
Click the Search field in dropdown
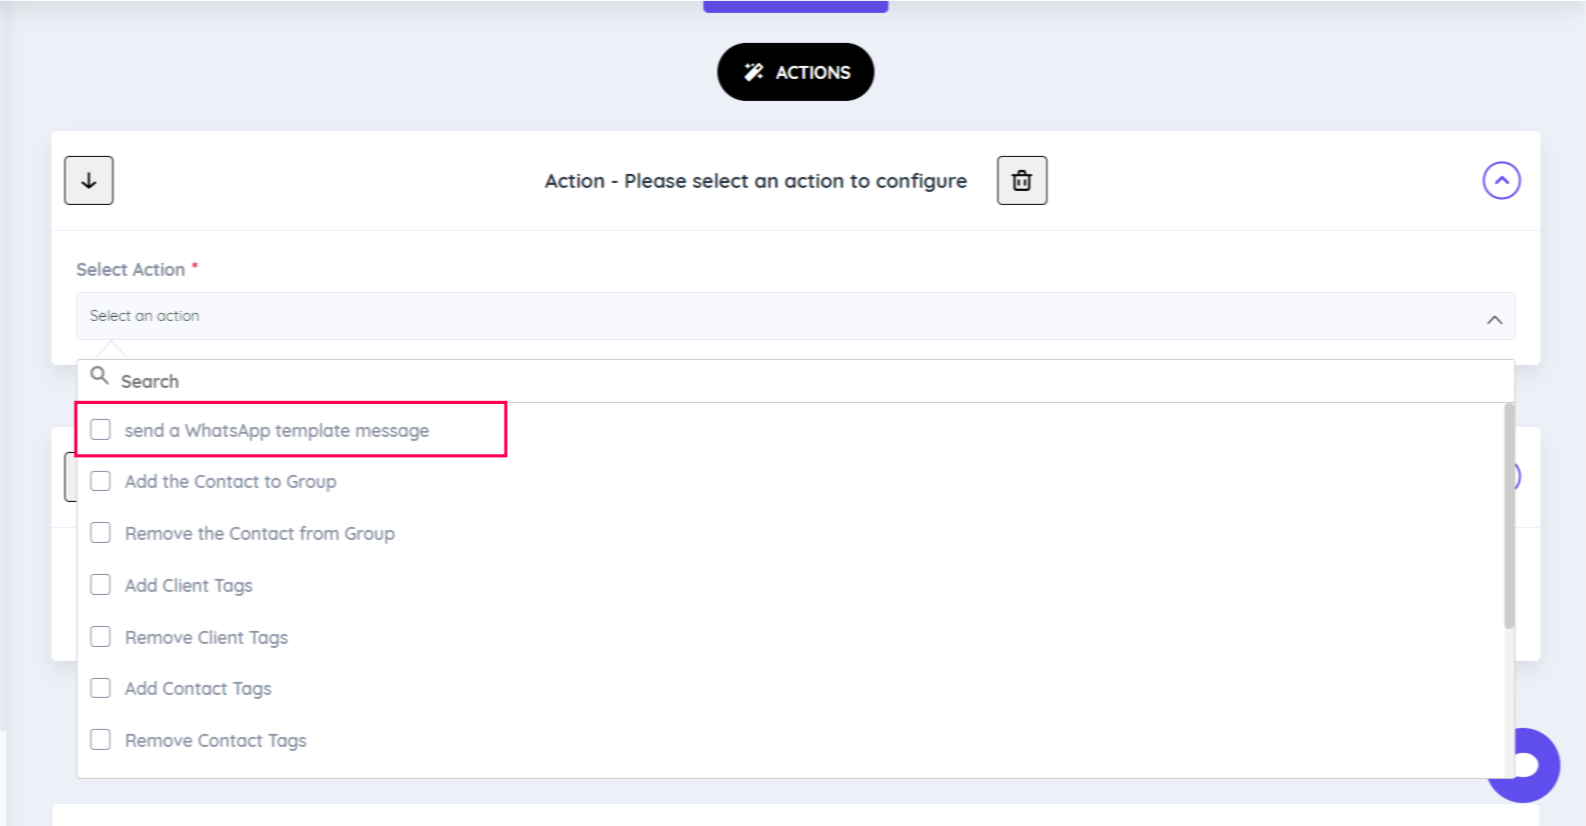(800, 381)
